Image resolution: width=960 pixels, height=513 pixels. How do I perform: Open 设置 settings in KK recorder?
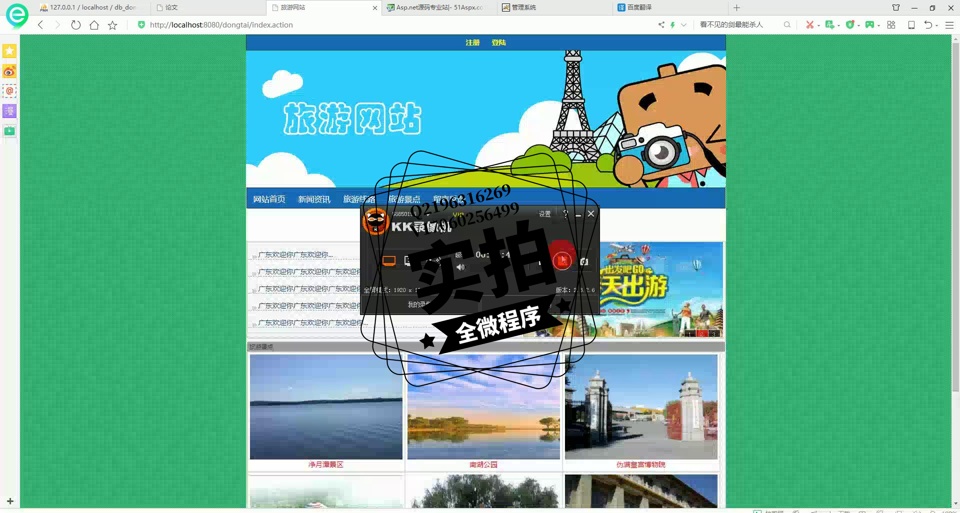pyautogui.click(x=544, y=214)
